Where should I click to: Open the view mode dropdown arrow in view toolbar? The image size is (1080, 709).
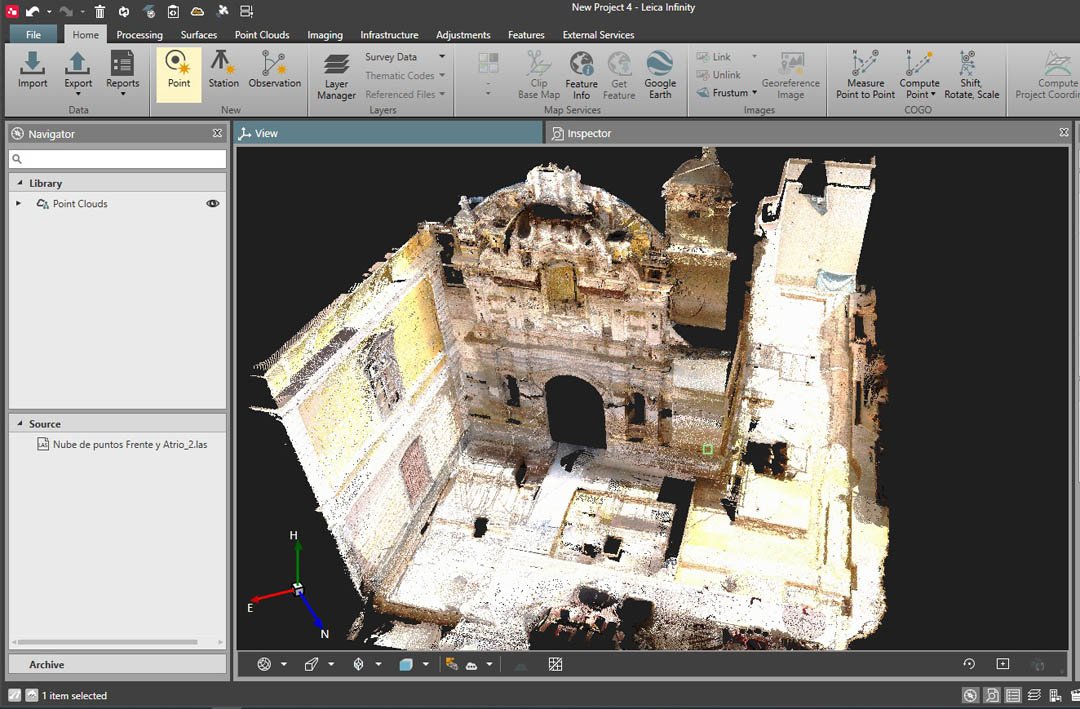click(x=284, y=664)
